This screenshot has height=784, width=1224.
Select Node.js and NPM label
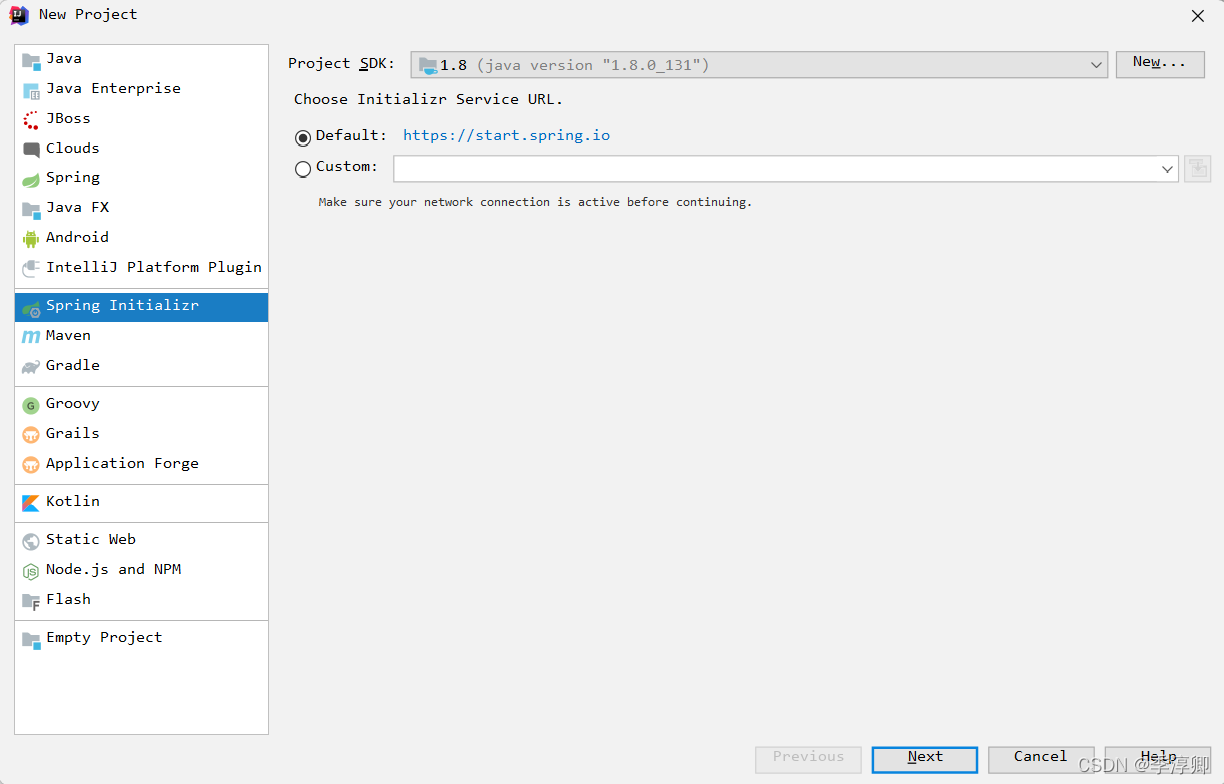click(113, 570)
